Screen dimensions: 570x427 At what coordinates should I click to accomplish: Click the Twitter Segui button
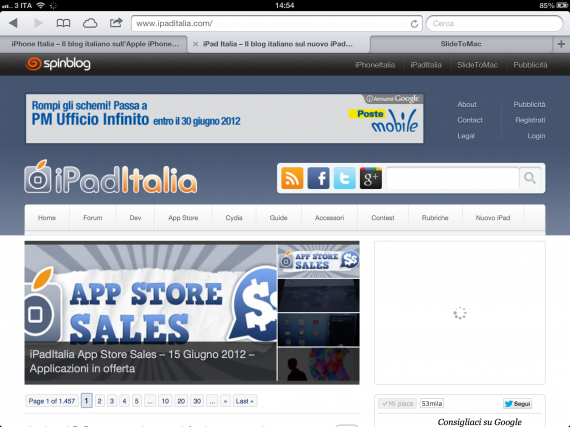518,404
